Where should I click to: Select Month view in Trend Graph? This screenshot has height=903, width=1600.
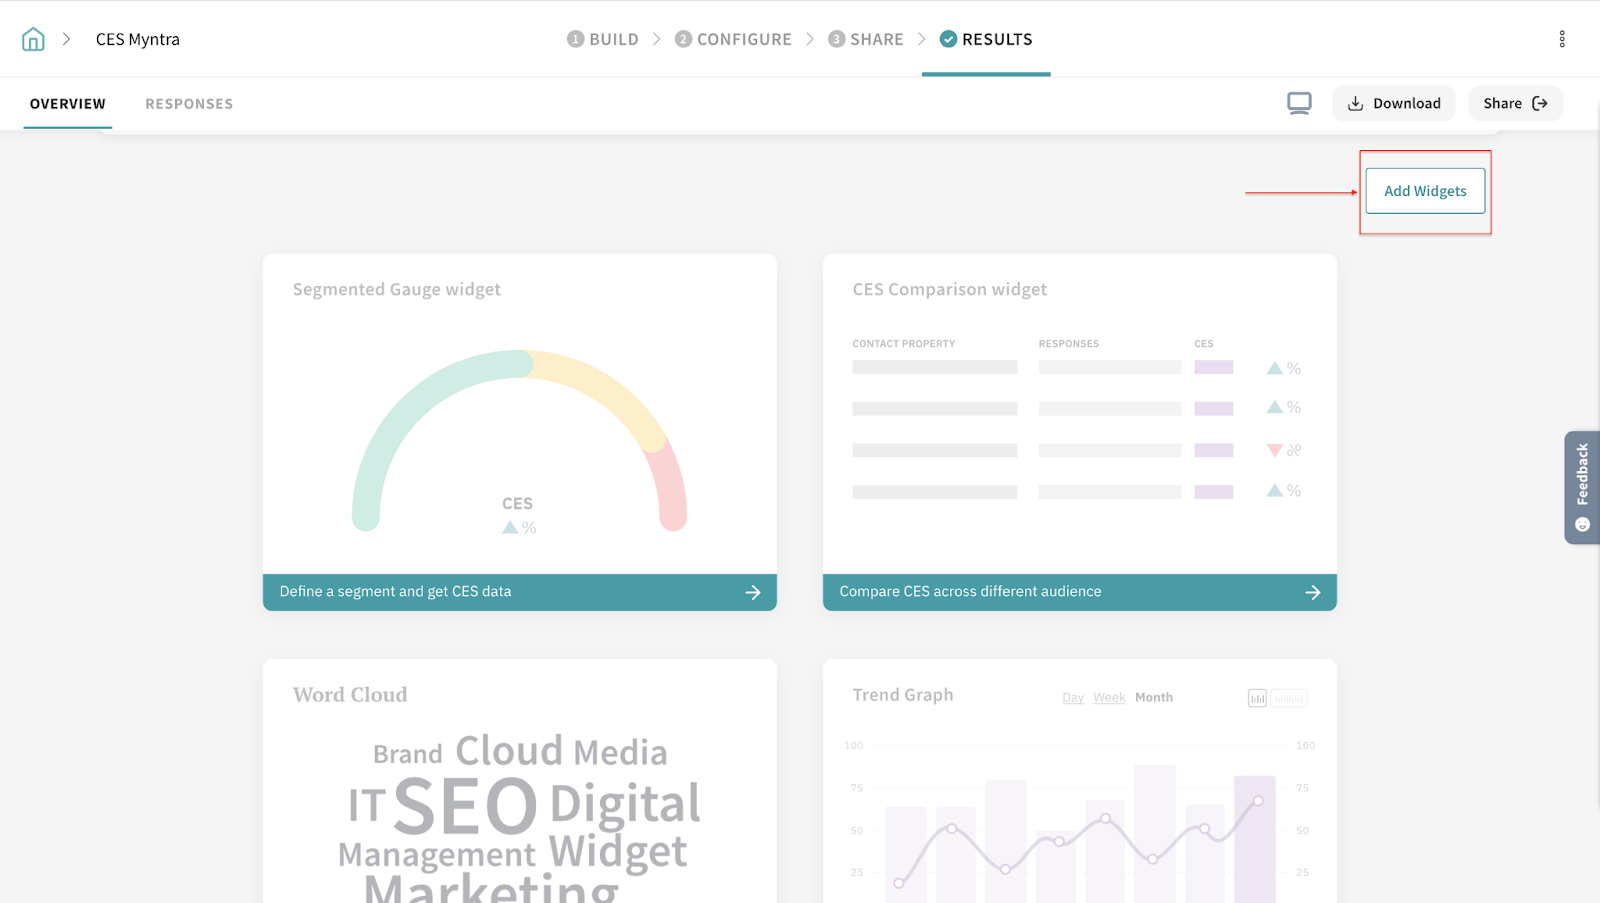point(1153,698)
